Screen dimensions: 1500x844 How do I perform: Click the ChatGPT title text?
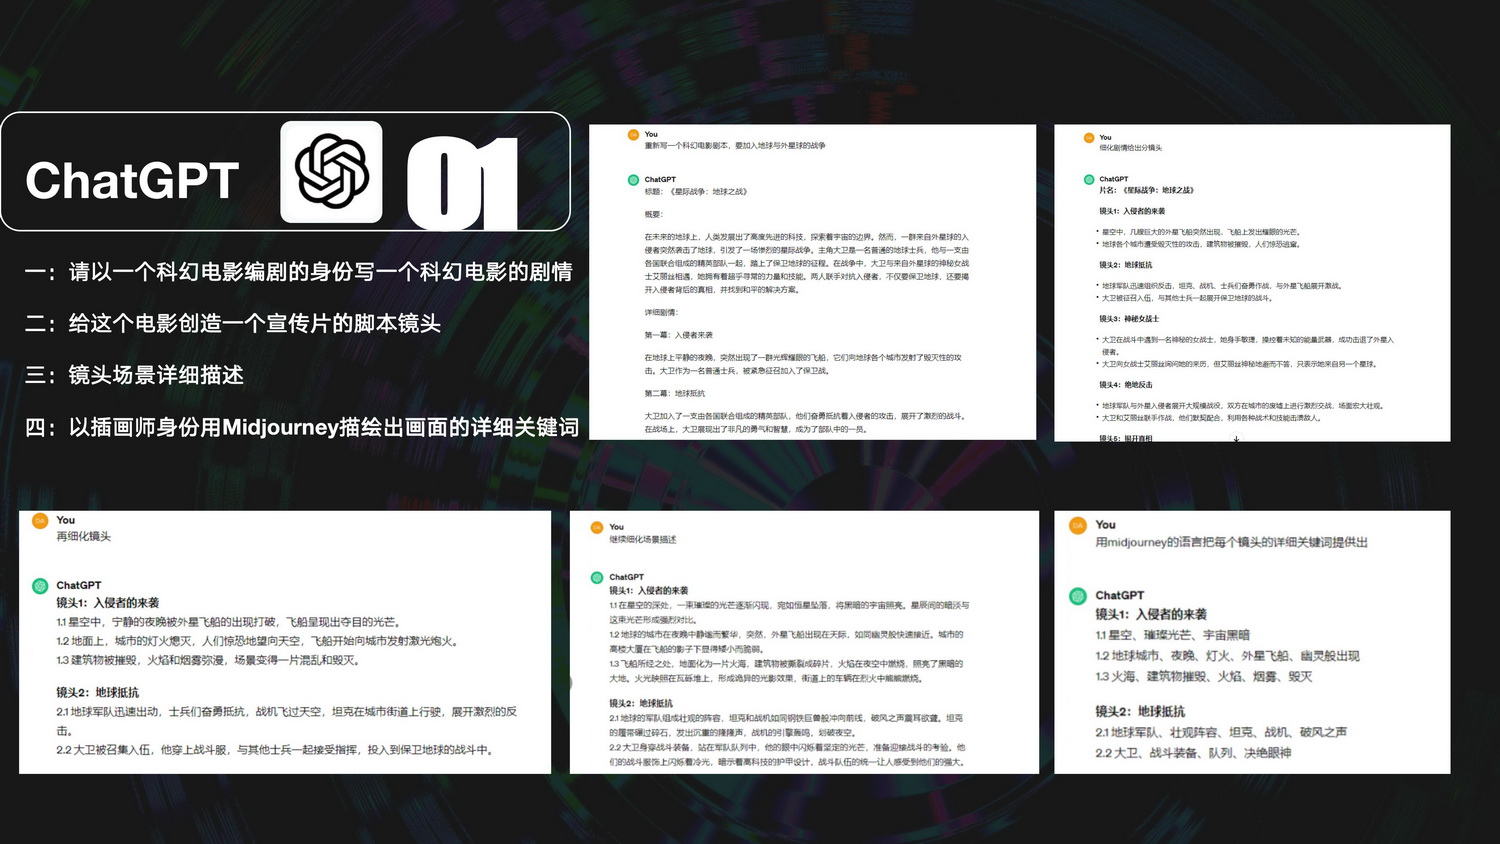pos(132,181)
